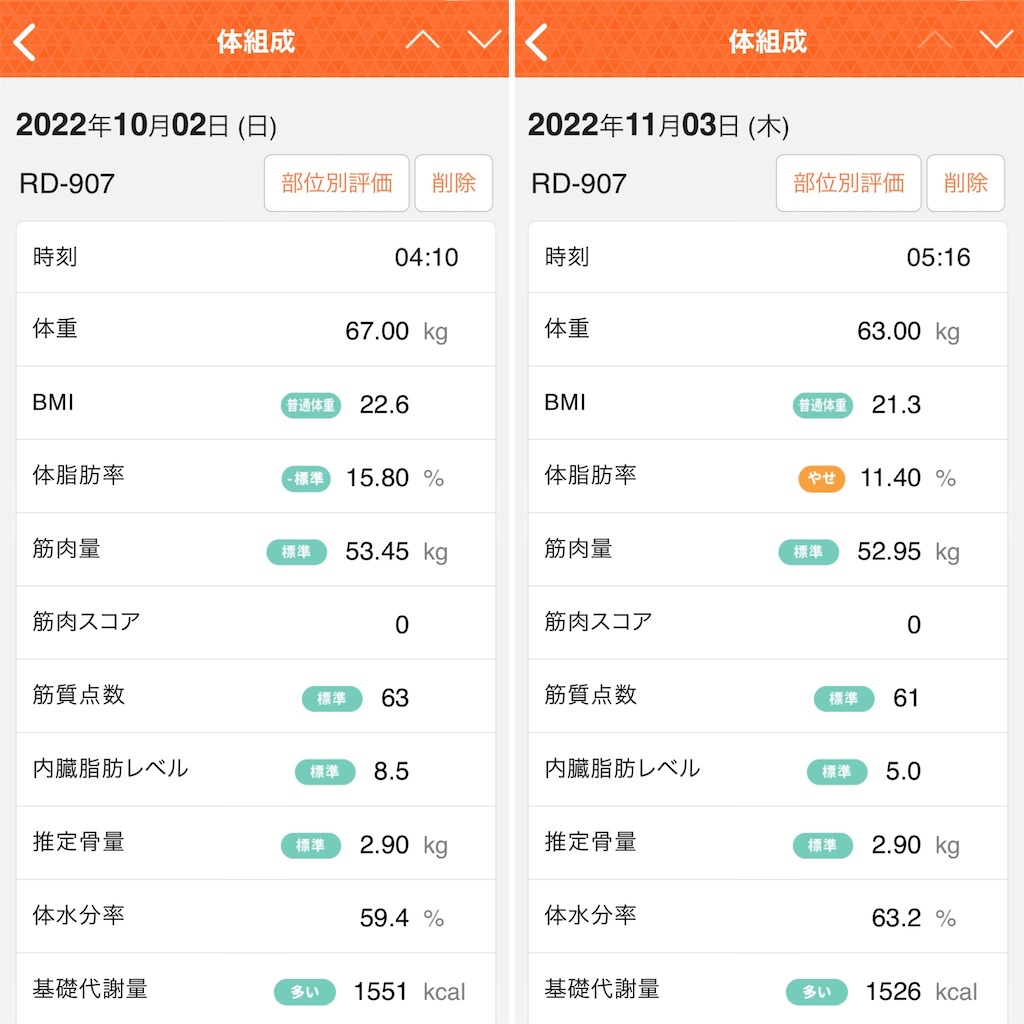Open 部位別評価 for the 10月02日 record
The image size is (1024, 1024).
pos(336,183)
